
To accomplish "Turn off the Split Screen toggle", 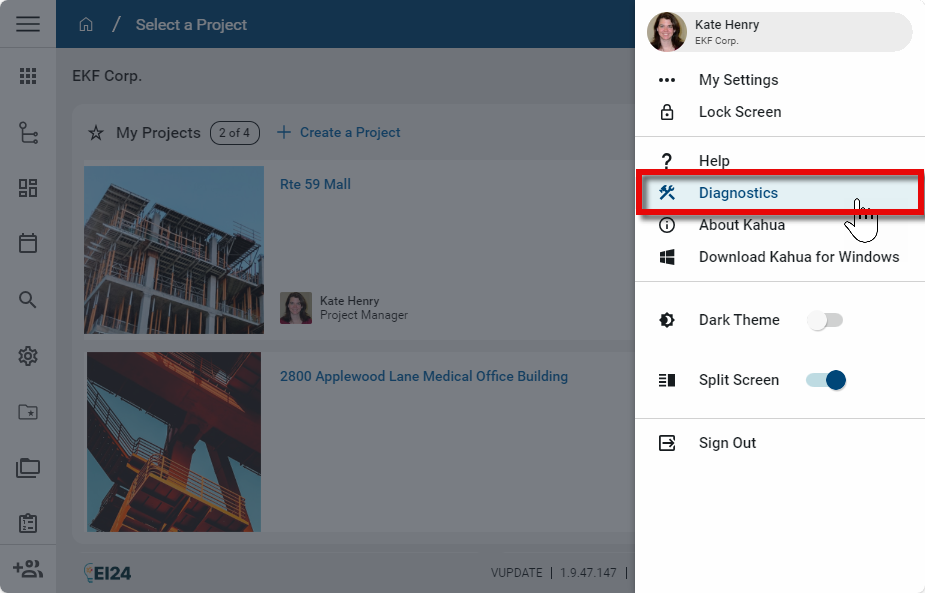I will [826, 380].
